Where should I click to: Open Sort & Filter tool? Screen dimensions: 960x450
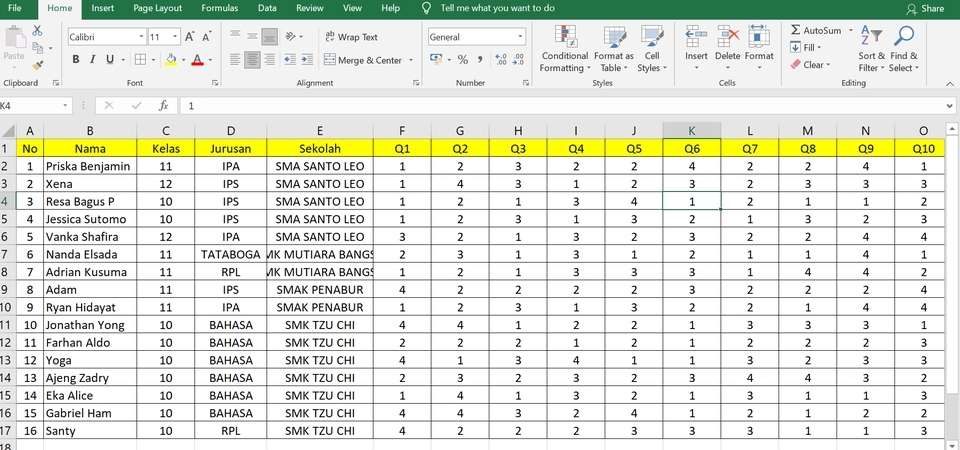pos(870,49)
